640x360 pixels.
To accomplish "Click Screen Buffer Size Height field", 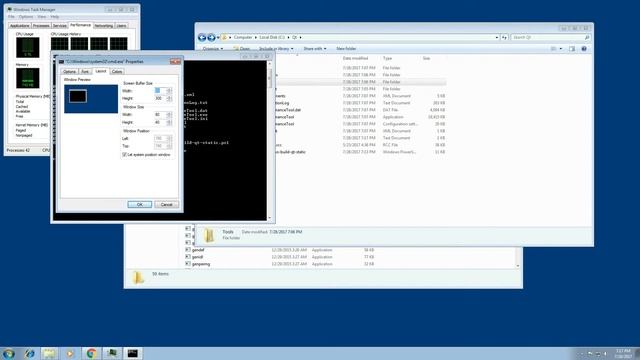I will pyautogui.click(x=160, y=98).
